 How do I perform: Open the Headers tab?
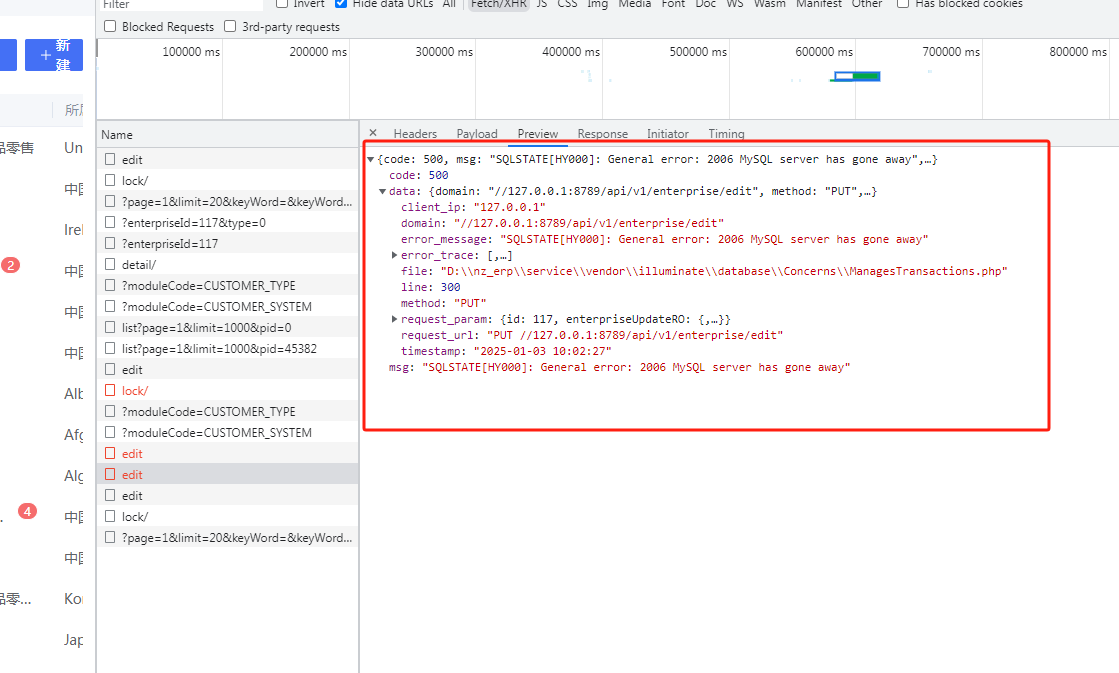click(x=415, y=133)
